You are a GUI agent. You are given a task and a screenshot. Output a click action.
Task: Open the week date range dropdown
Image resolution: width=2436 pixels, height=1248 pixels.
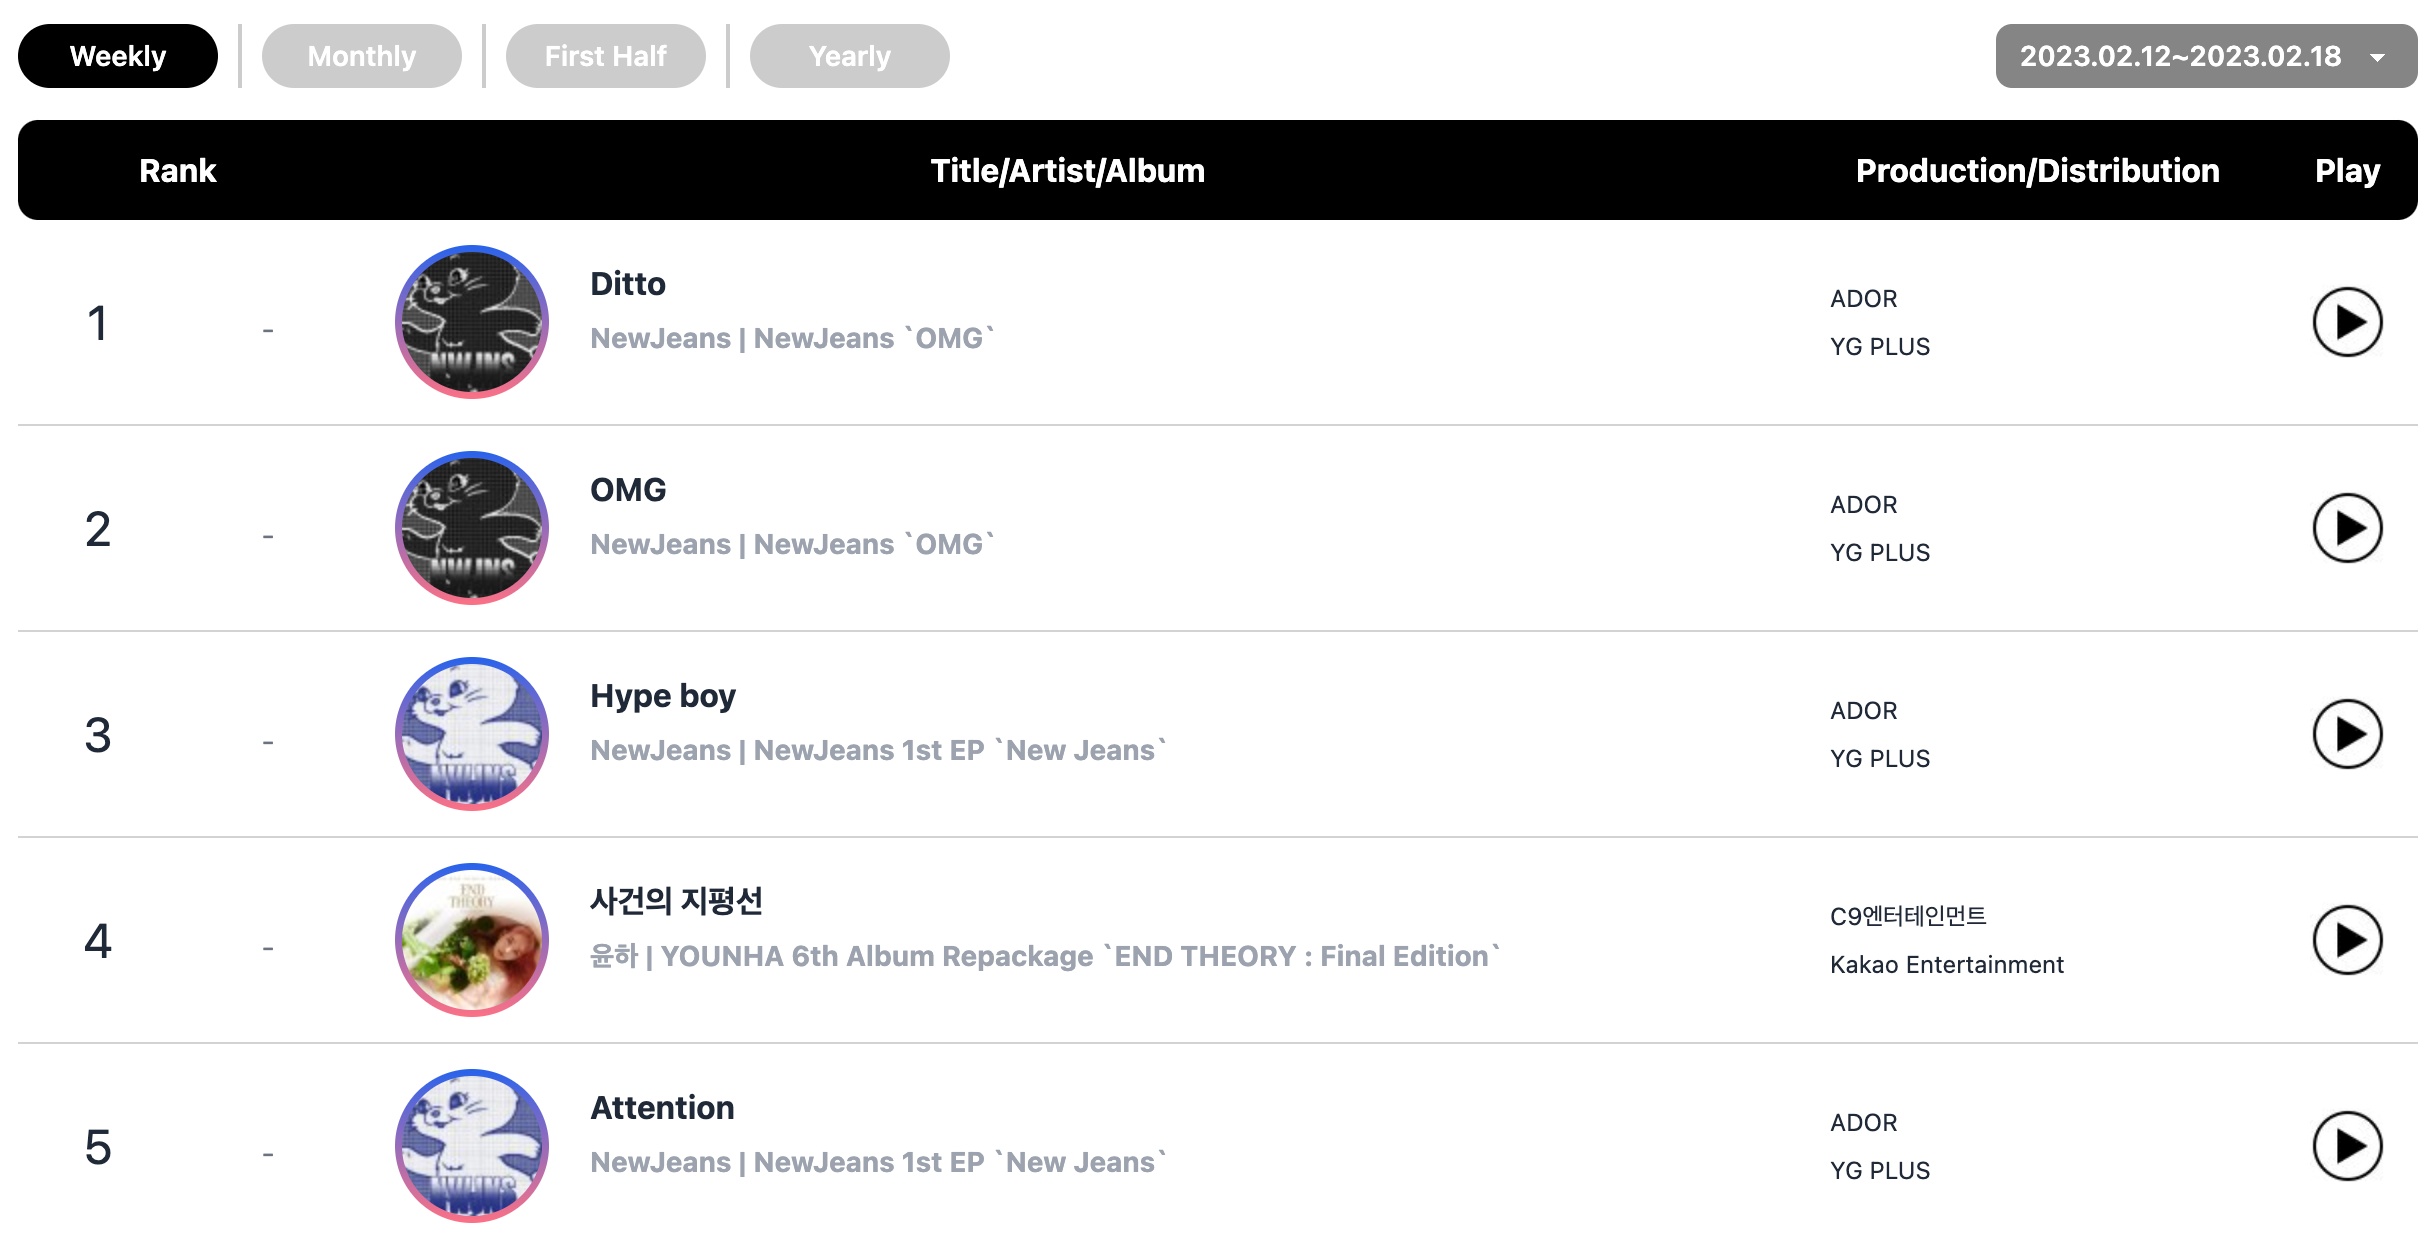(2206, 56)
